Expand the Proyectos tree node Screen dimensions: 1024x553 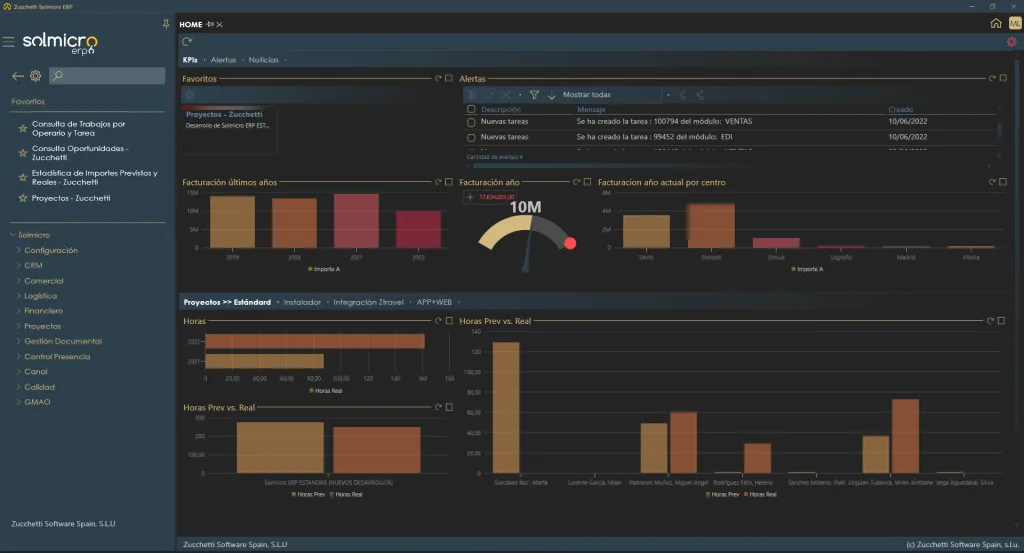tap(19, 326)
